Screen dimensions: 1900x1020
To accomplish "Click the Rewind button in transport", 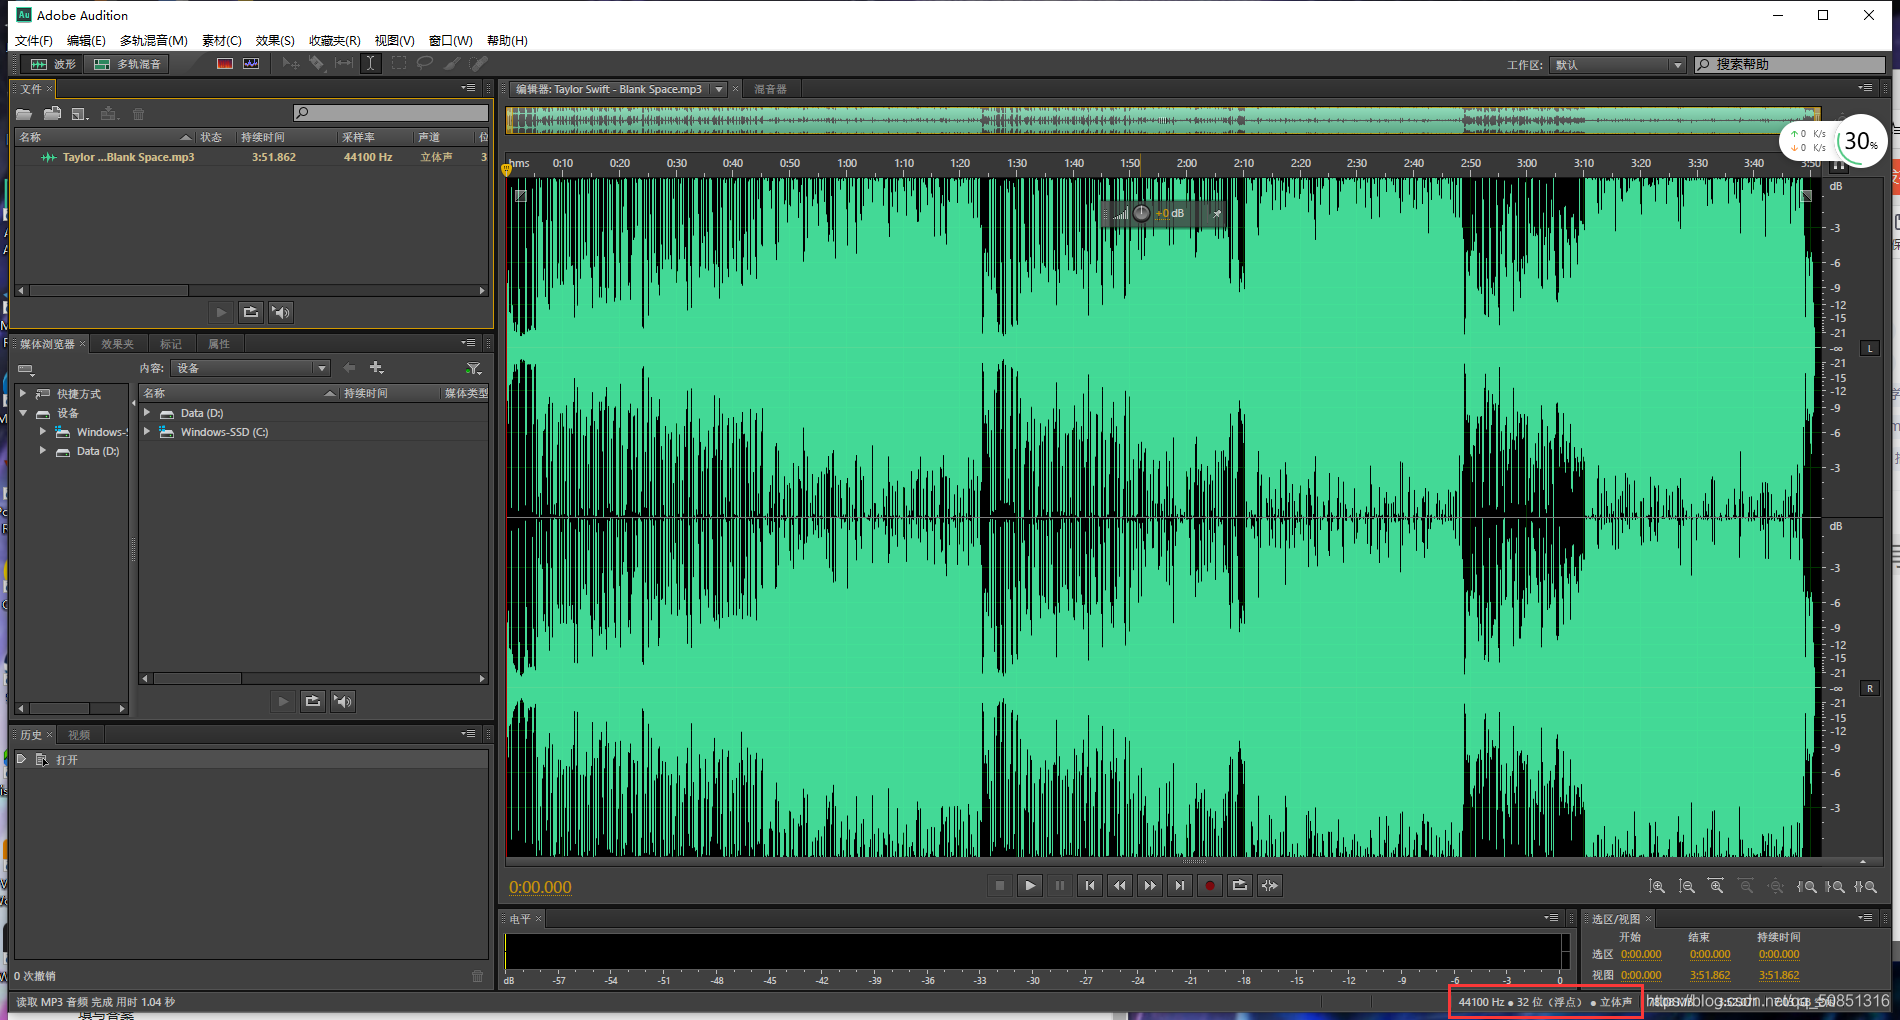I will [x=1120, y=886].
